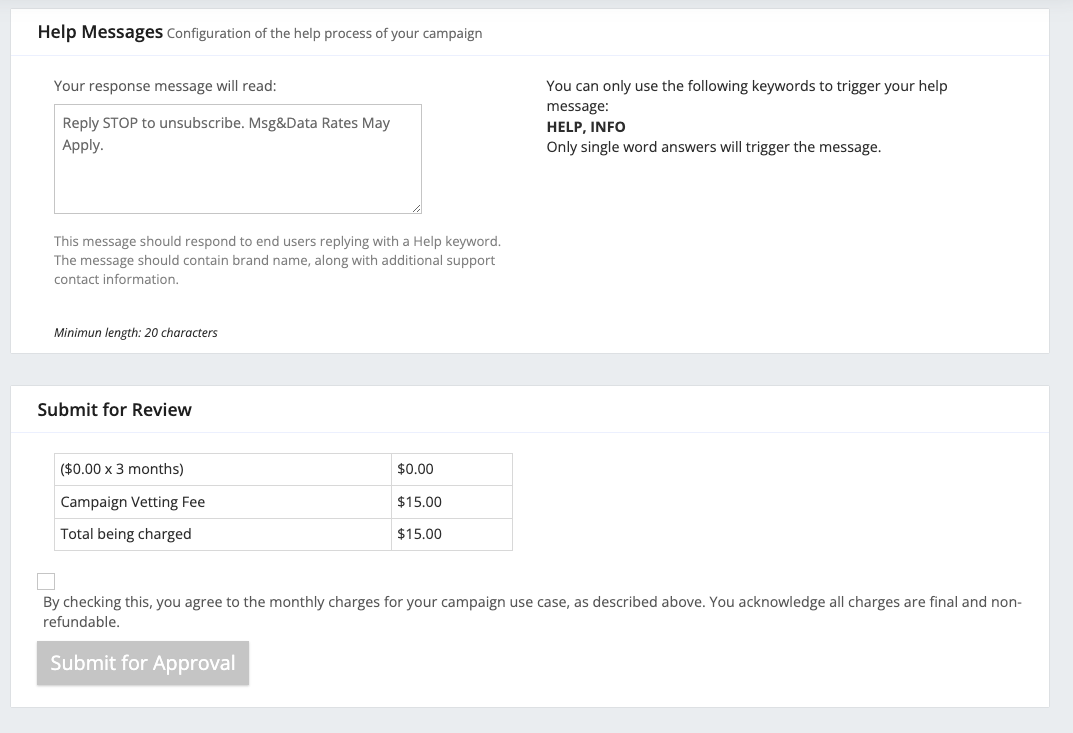Click the Minimum length 20 characters note
The image size is (1073, 733).
(135, 332)
